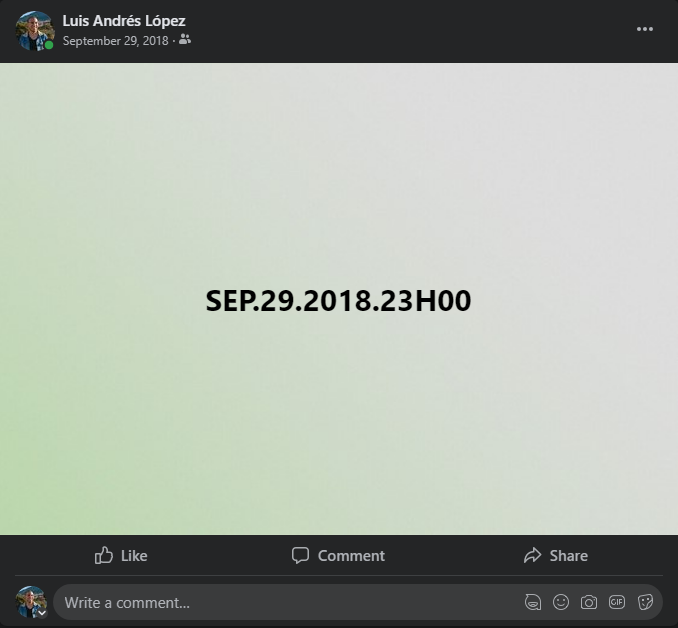Screen dimensions: 678x628
Task: Open the sticker picker in comment box
Action: 645,602
